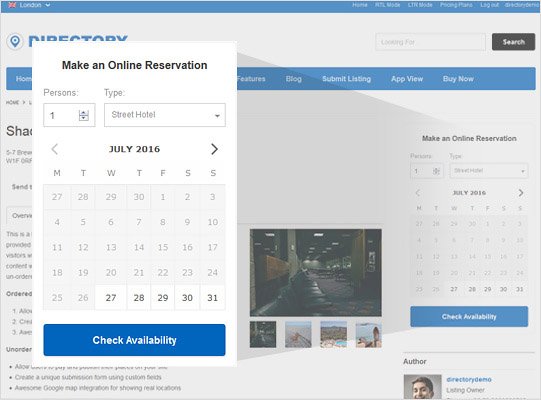Click the RTL Mode link
Screen dimensions: 541x400
(x=387, y=5)
